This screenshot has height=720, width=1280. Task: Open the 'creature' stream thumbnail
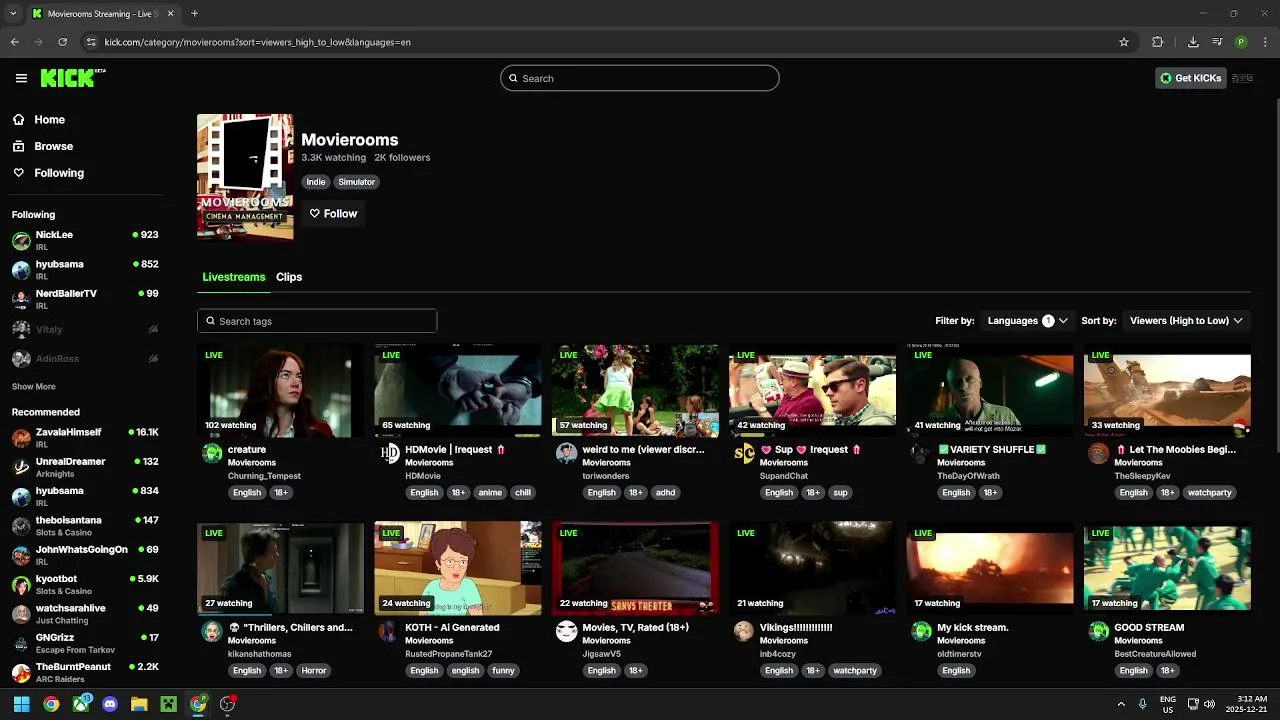point(280,391)
